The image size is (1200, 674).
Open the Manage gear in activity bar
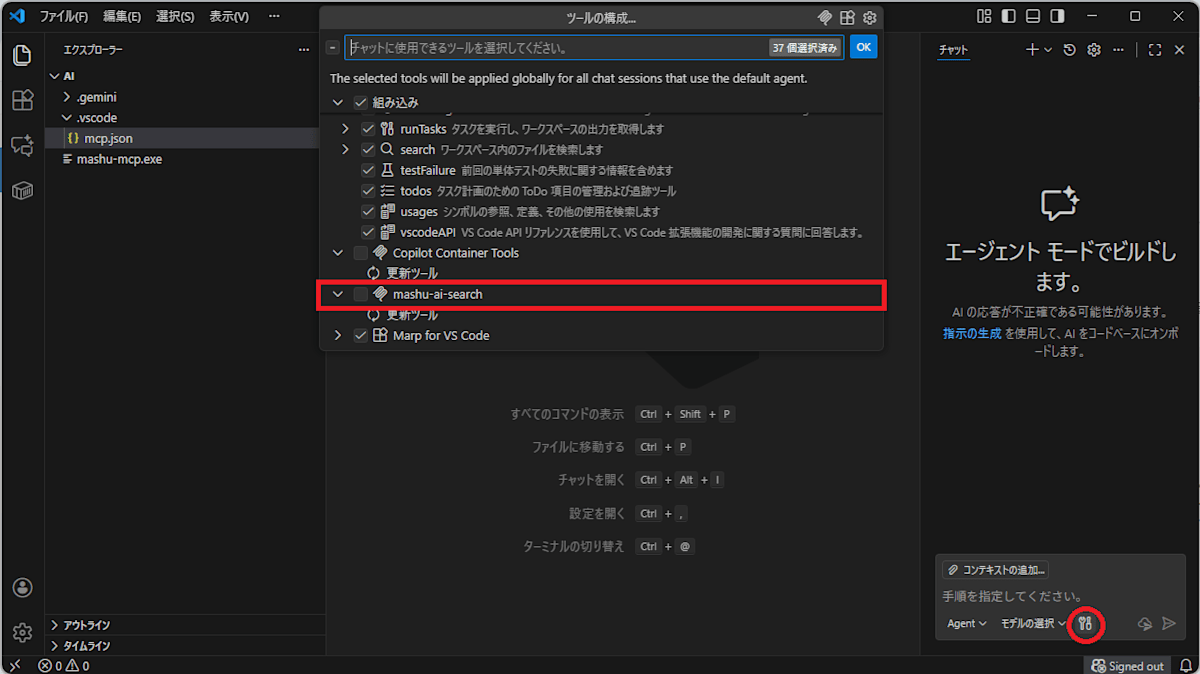[22, 632]
